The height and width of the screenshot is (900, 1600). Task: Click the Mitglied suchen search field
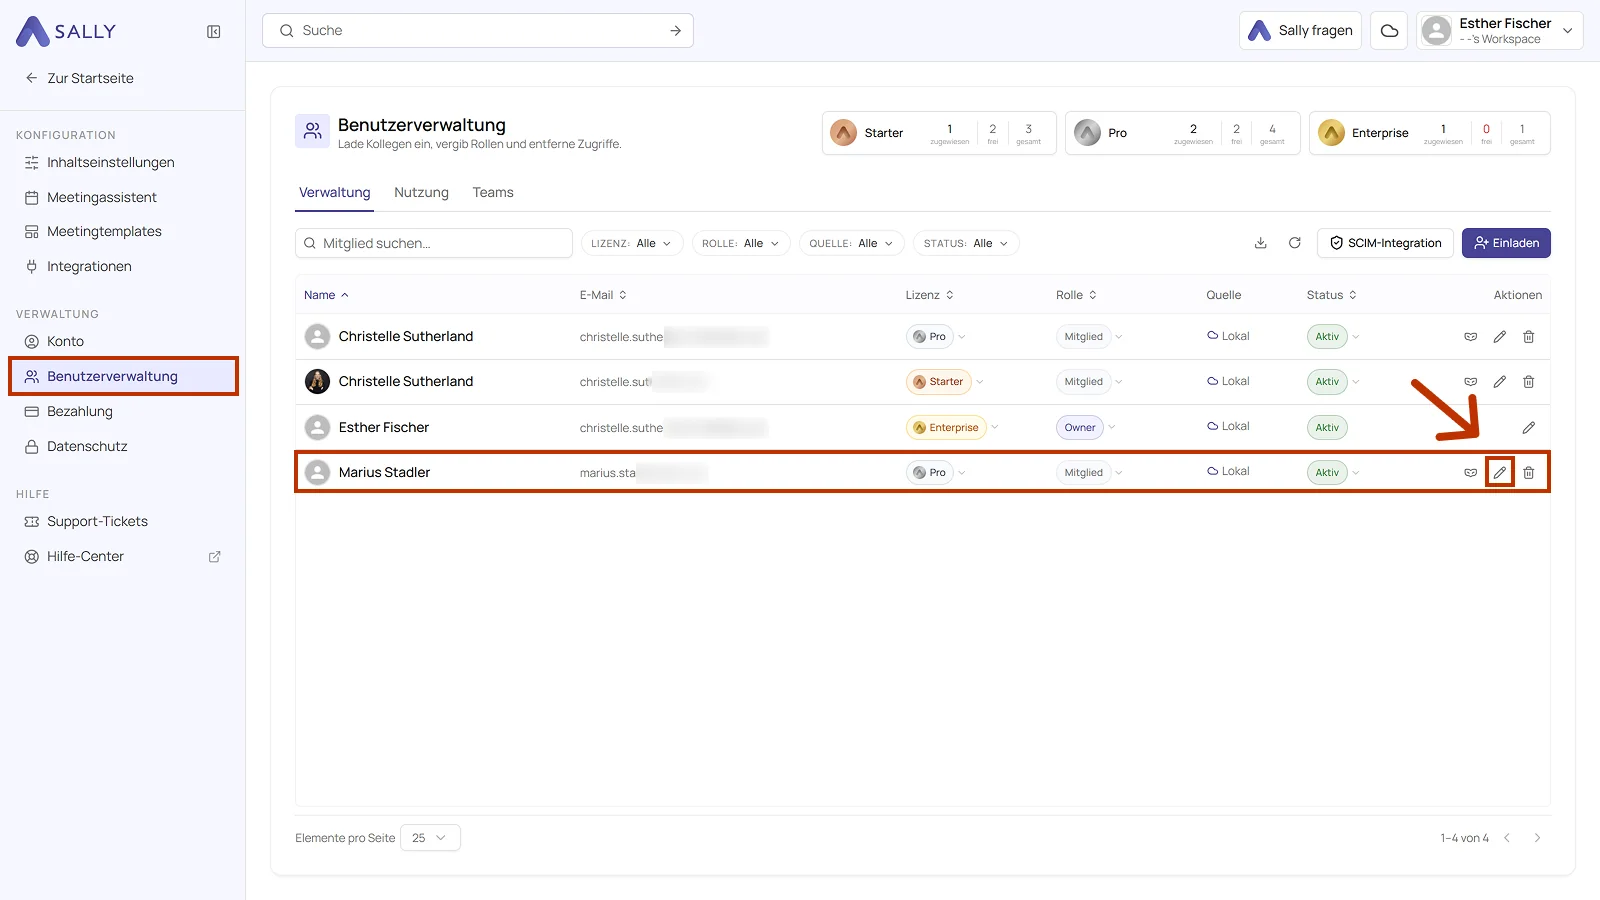(434, 243)
